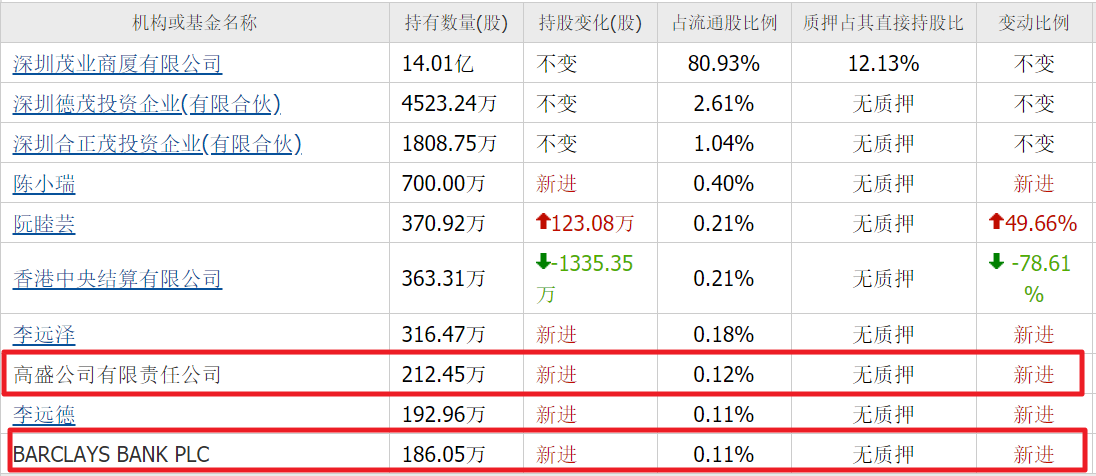The width and height of the screenshot is (1096, 476).
Task: Open the 深圳茂业商厦有限公司 link
Action: pyautogui.click(x=117, y=64)
